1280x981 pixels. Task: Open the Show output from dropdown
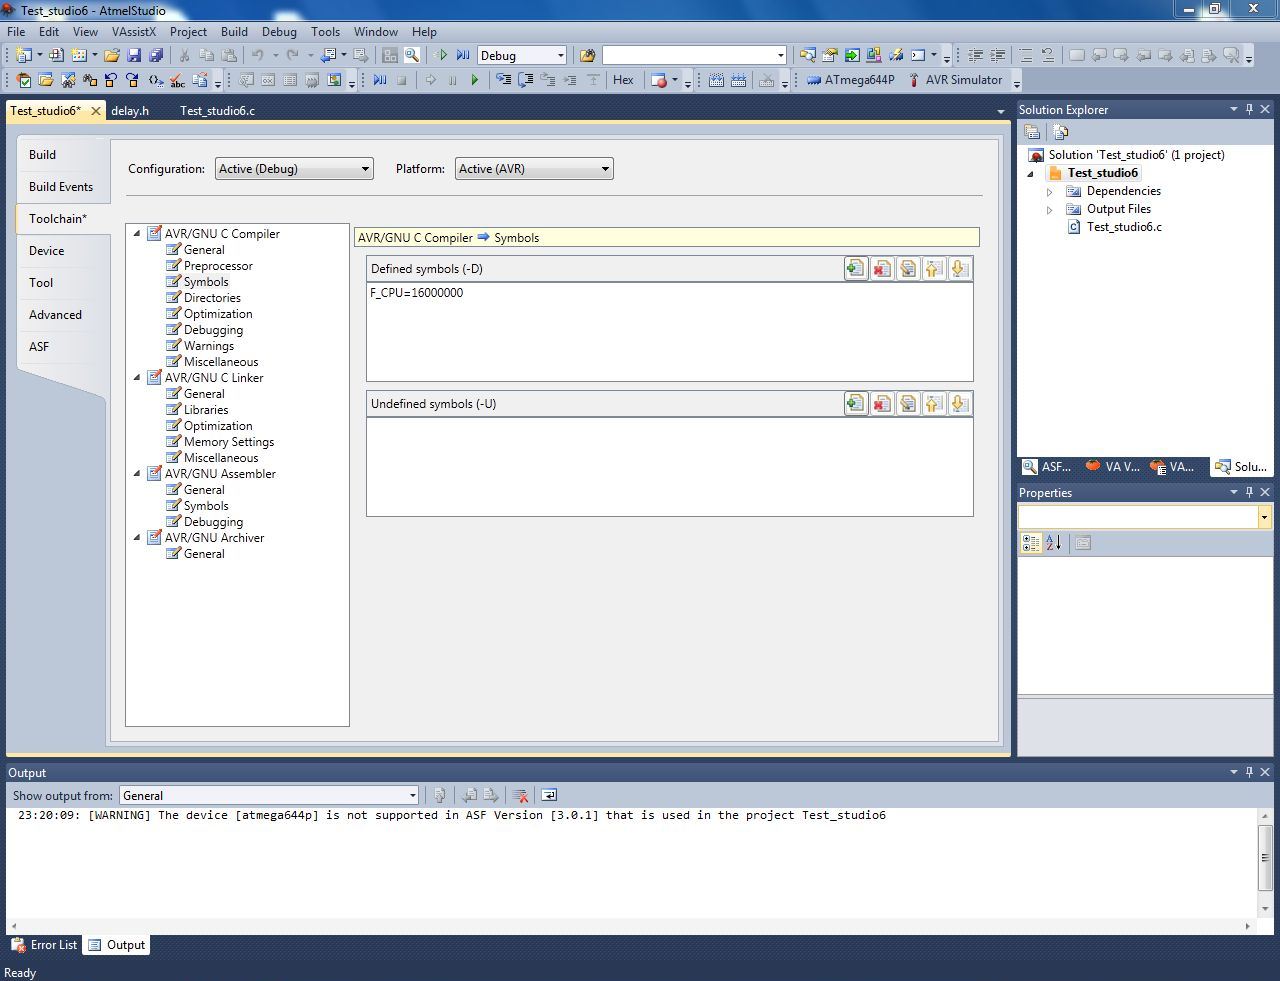point(269,795)
